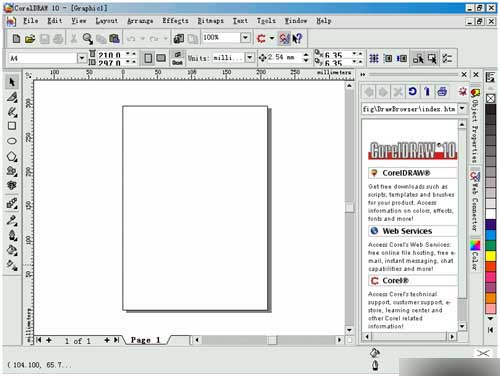Open the zoom level 100% dropdown
Screen dimensions: 500x376
245,37
